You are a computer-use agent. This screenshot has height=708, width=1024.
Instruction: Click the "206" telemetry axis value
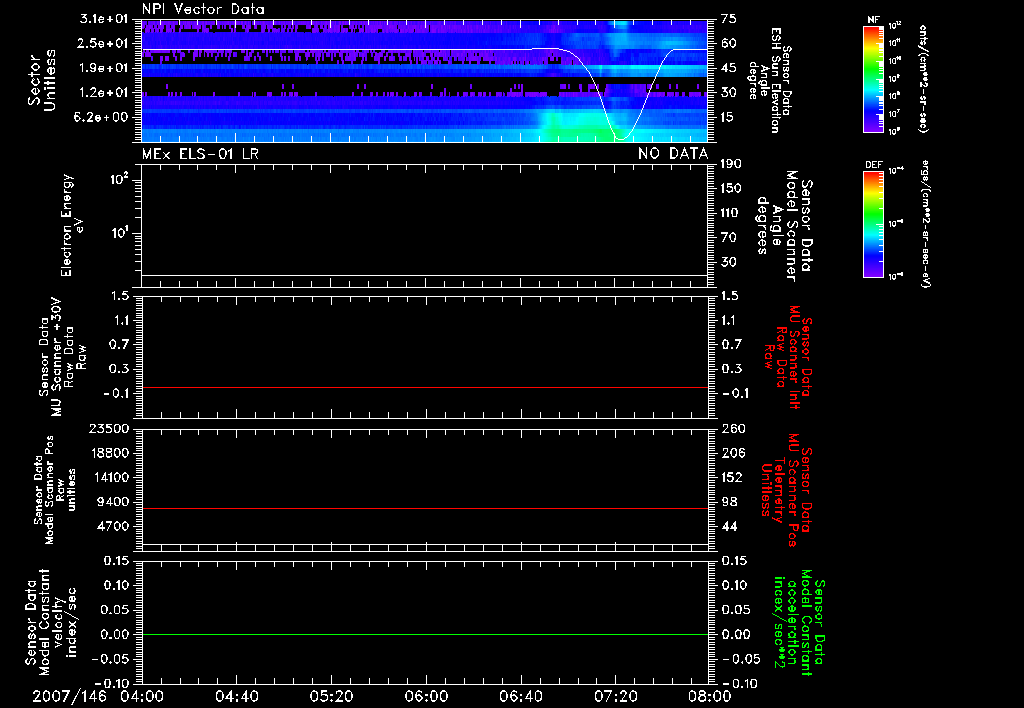click(x=733, y=453)
